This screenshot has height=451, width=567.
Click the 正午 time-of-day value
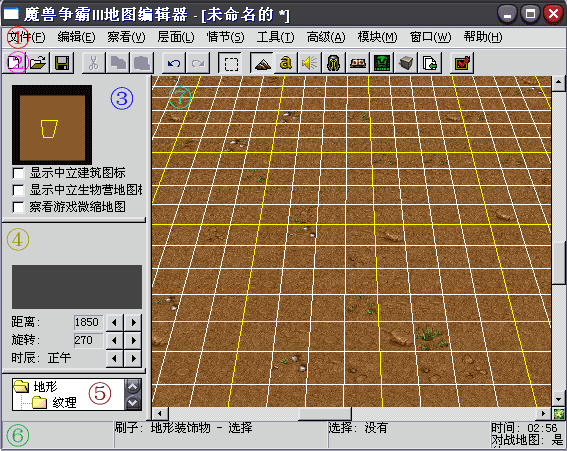click(59, 358)
